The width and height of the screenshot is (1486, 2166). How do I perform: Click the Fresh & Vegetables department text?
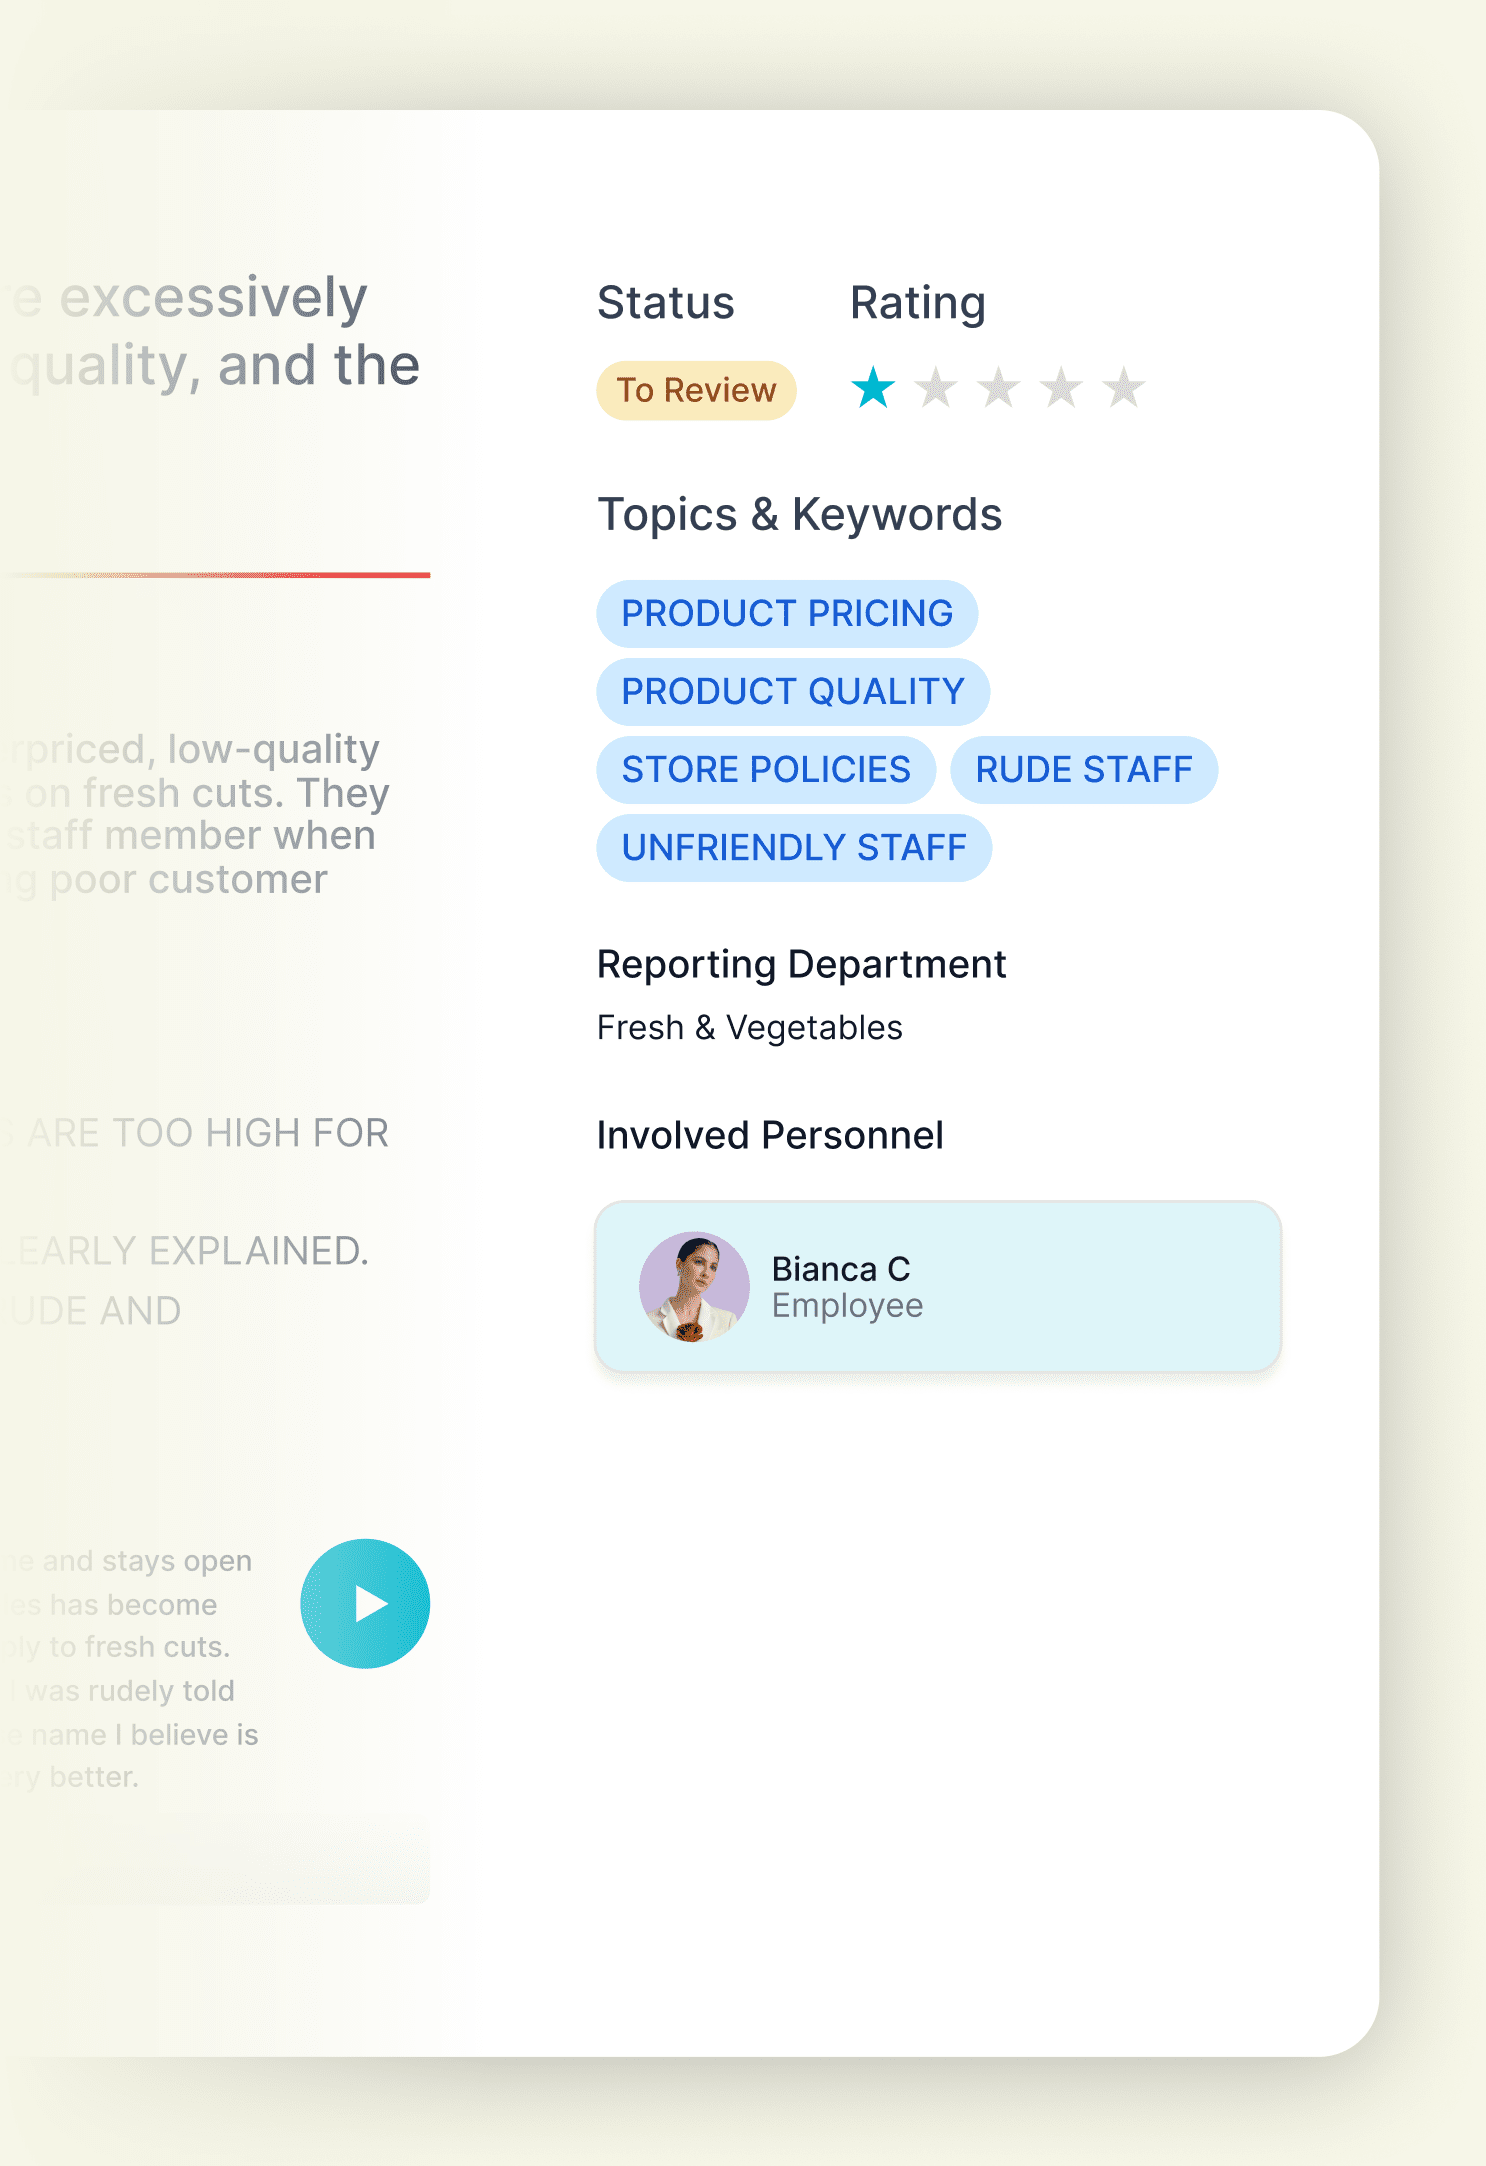pyautogui.click(x=749, y=1027)
